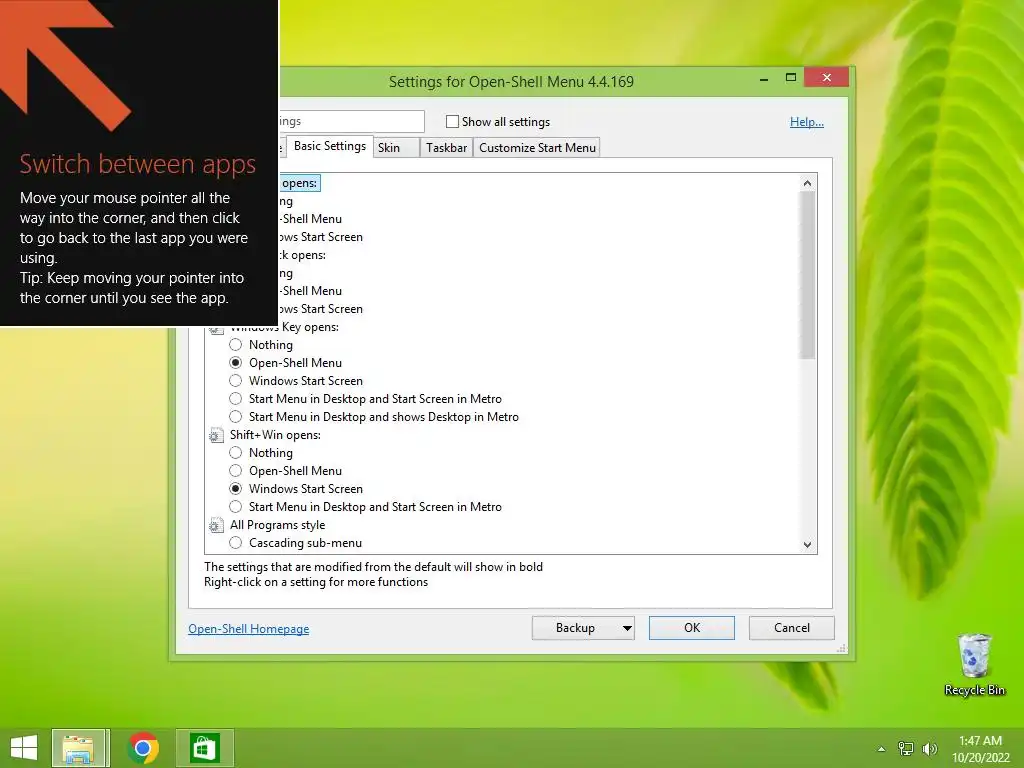Switch to the Taskbar tab

pyautogui.click(x=447, y=148)
